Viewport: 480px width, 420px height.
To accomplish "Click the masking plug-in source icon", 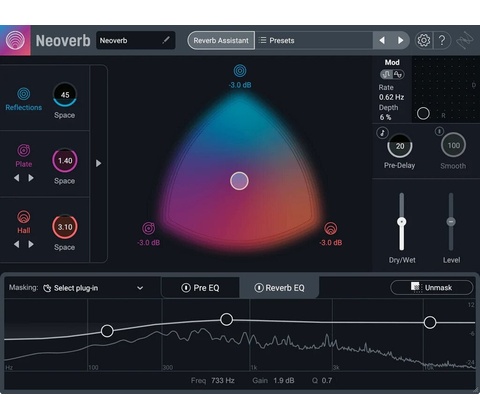I will [47, 288].
